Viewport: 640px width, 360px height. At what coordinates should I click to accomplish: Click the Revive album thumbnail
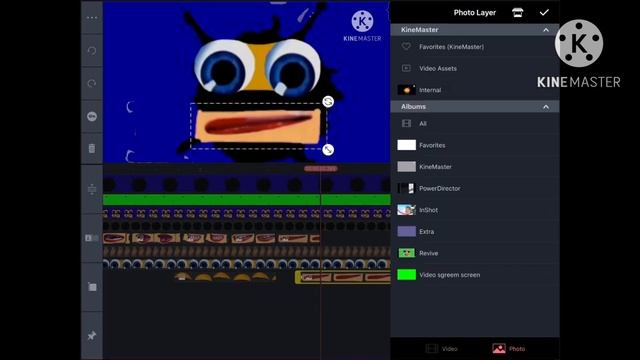[407, 253]
